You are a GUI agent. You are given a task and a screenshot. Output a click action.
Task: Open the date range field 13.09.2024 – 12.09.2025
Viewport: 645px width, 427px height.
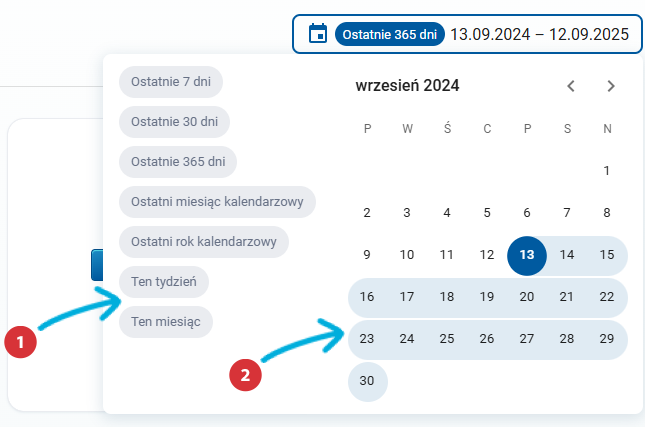539,34
